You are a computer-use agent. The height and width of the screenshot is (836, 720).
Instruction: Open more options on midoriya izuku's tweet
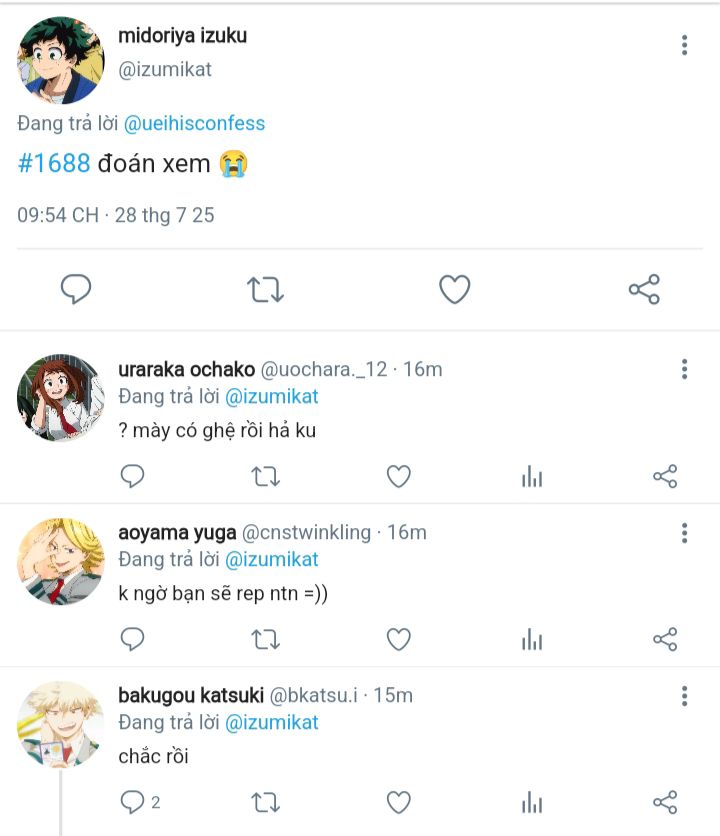click(684, 45)
